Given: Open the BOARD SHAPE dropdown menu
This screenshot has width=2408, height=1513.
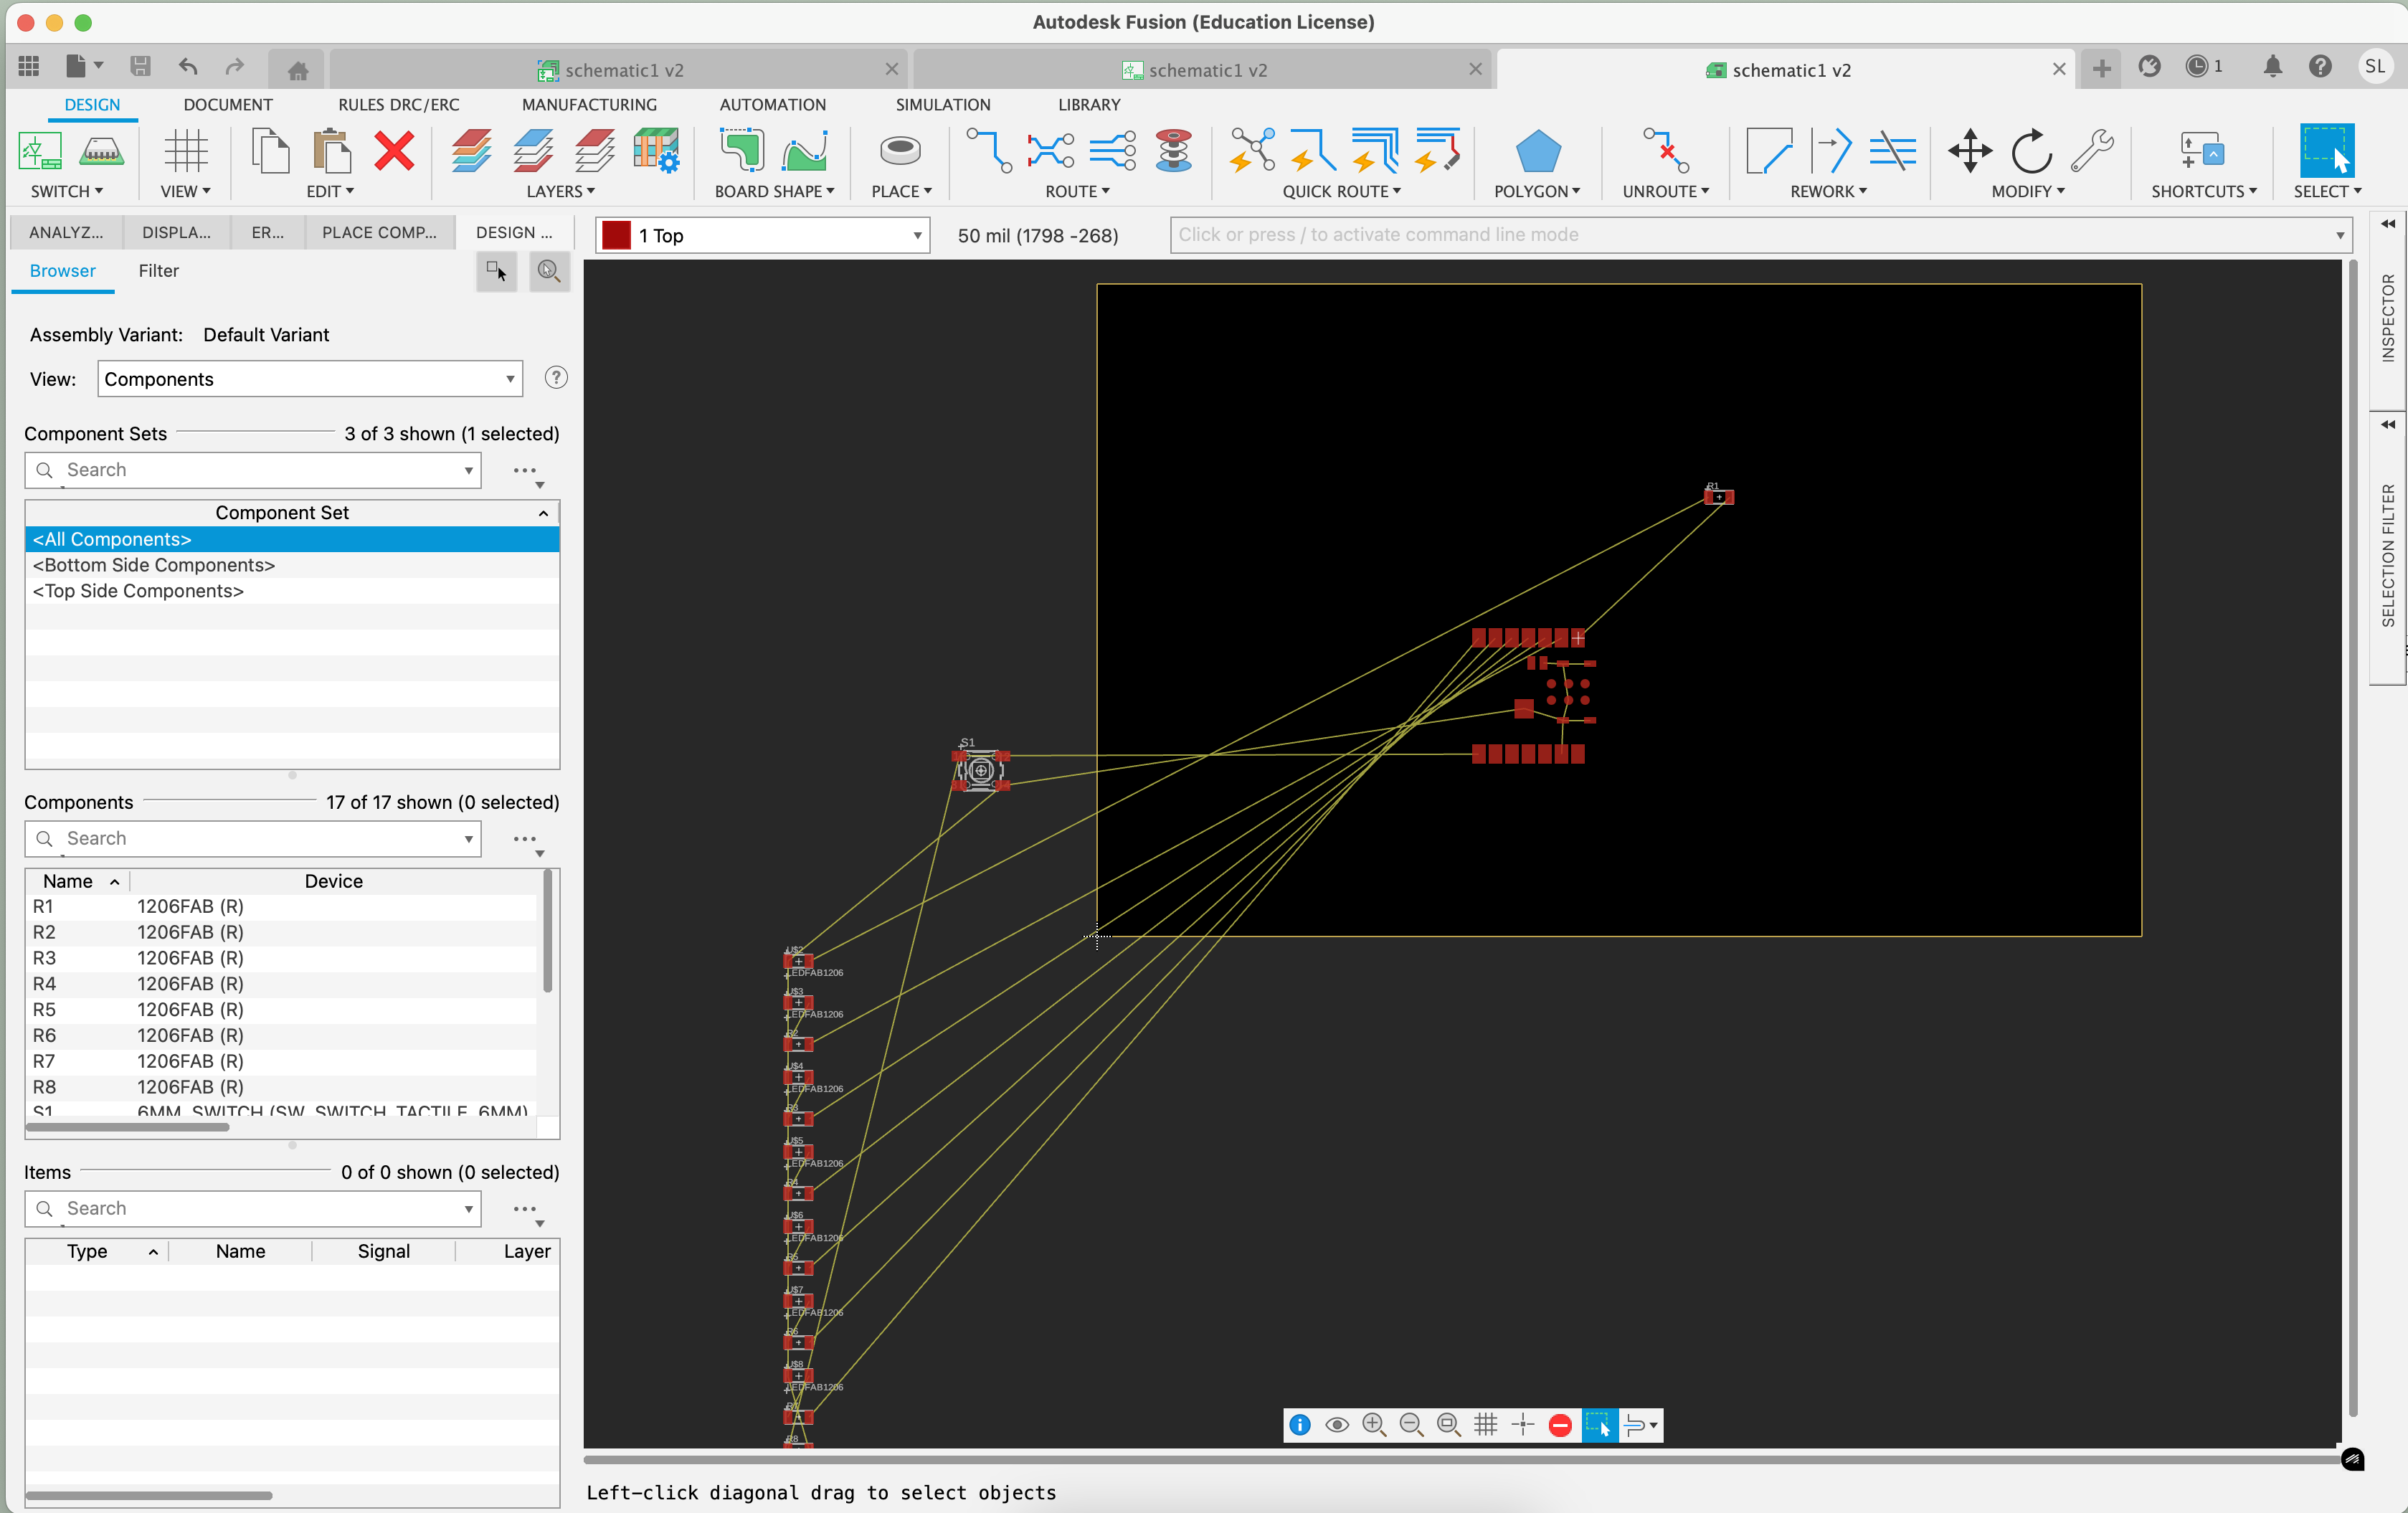Looking at the screenshot, I should 775,191.
